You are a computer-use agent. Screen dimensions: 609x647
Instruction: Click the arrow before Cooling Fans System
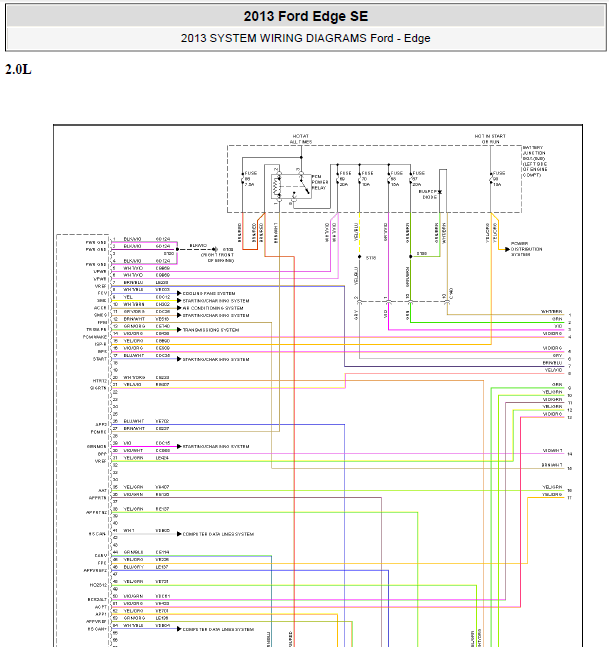point(179,293)
